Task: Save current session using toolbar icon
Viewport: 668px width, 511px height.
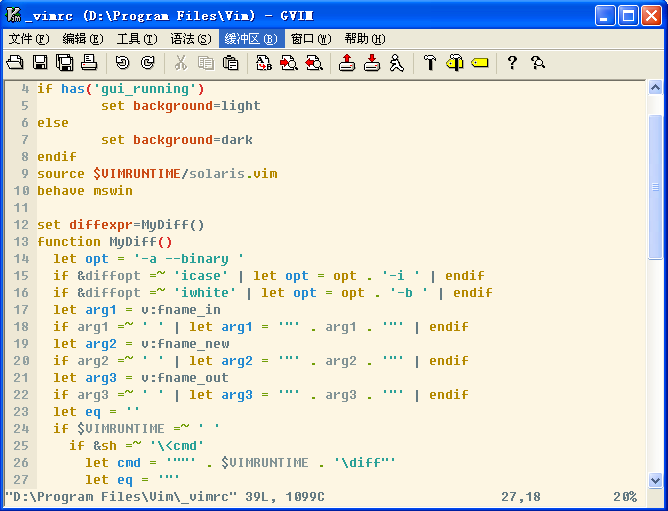Action: (372, 63)
